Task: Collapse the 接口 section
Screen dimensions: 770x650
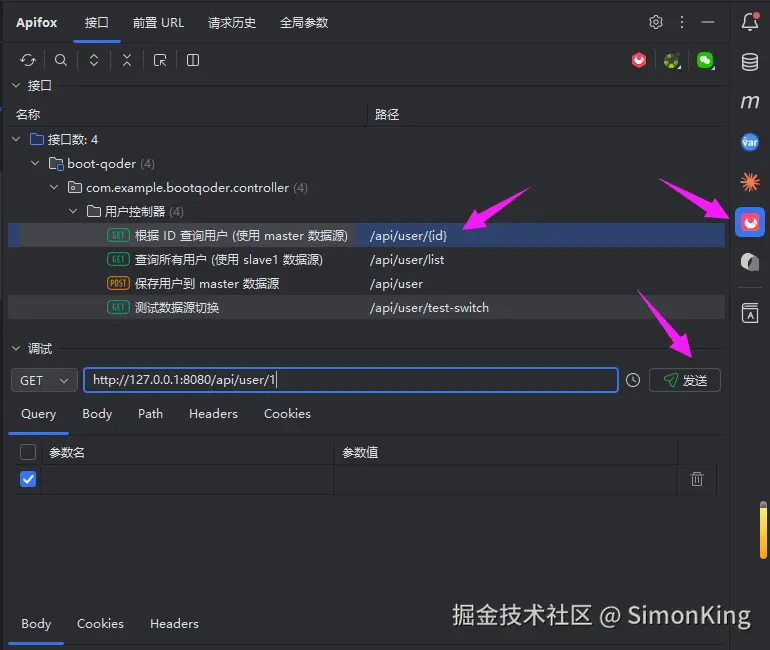Action: pos(16,85)
